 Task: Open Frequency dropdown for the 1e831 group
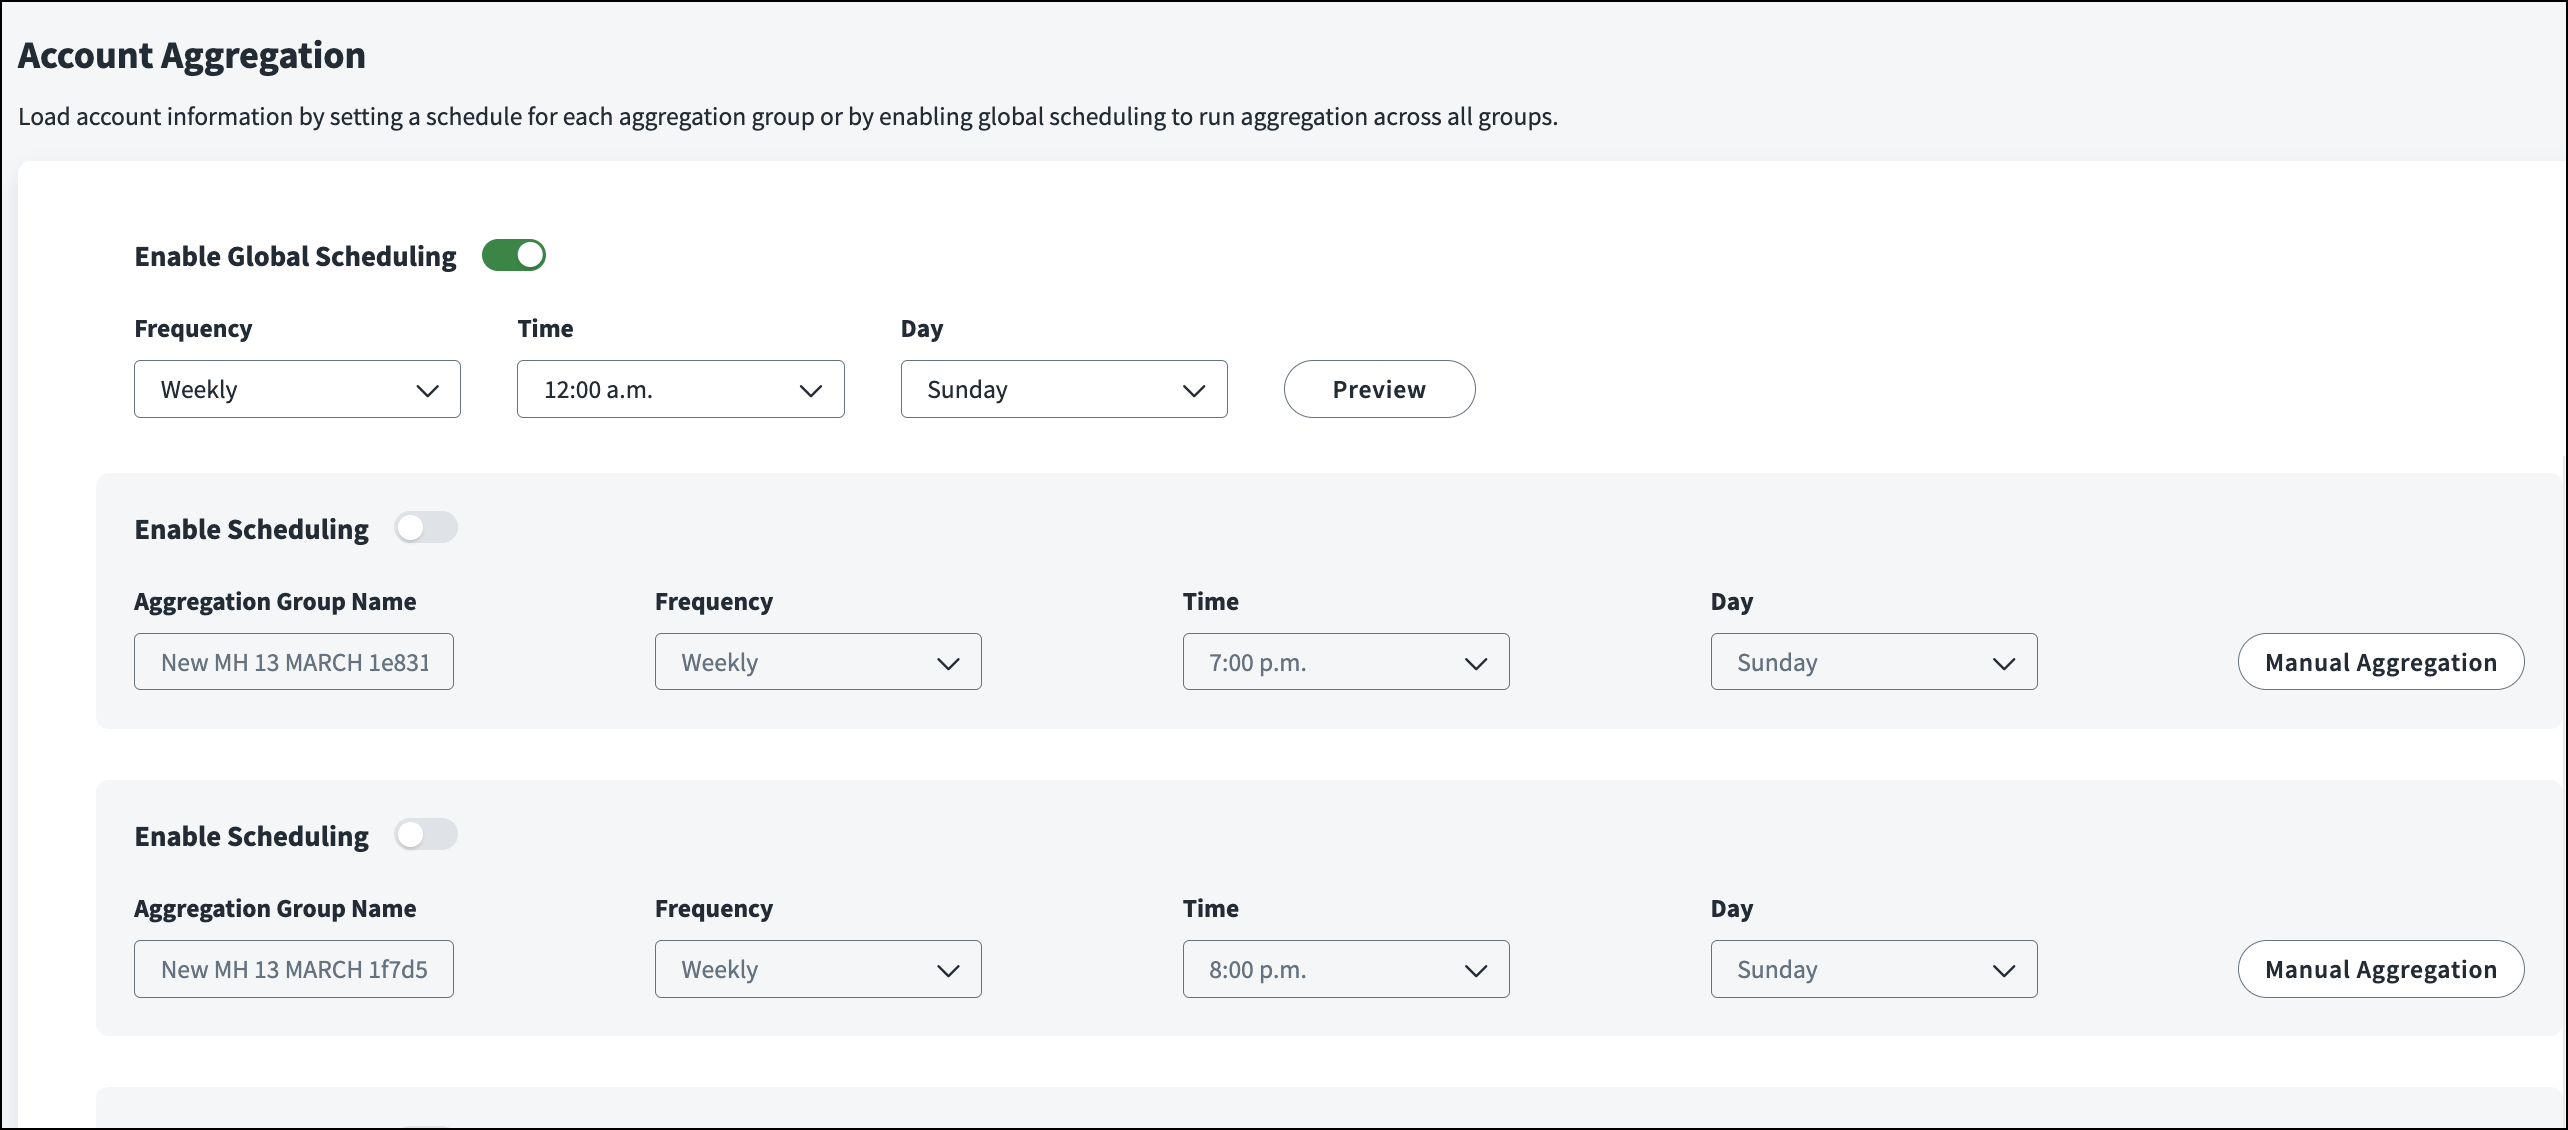tap(817, 662)
